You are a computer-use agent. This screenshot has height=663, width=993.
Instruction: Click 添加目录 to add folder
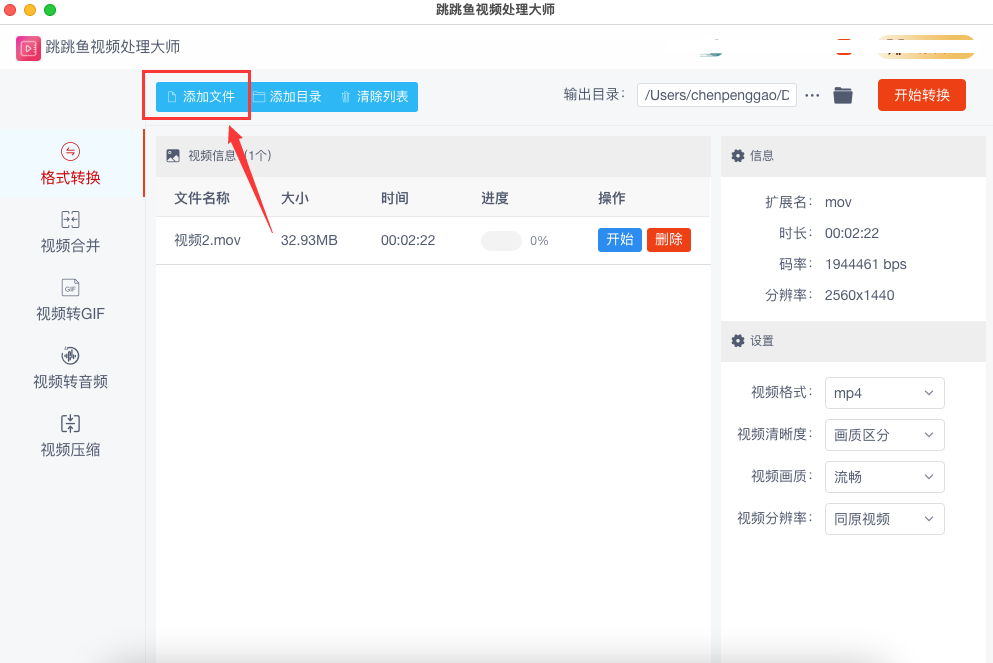point(287,97)
